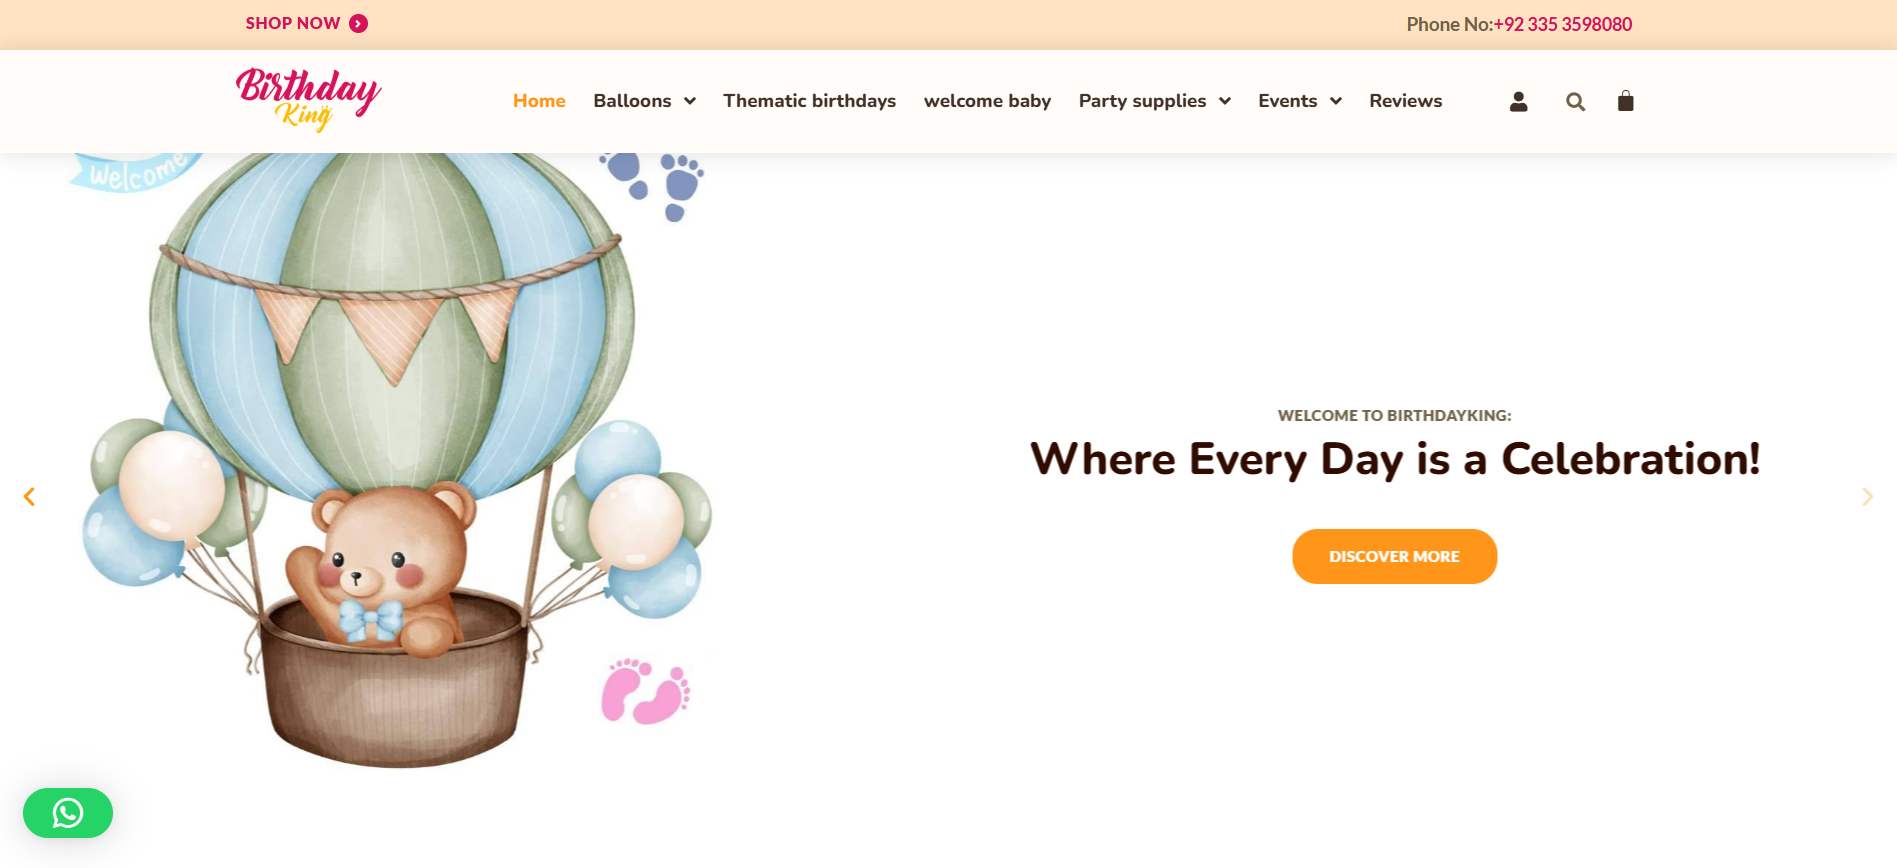Viewport: 1897px width, 868px height.
Task: Click the Shop Now arrow icon
Action: (358, 24)
